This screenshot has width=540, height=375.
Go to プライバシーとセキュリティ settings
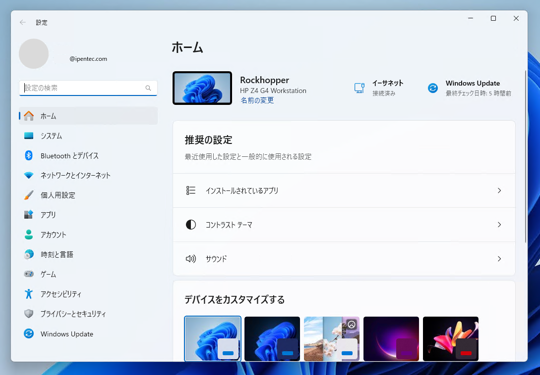tap(88, 314)
